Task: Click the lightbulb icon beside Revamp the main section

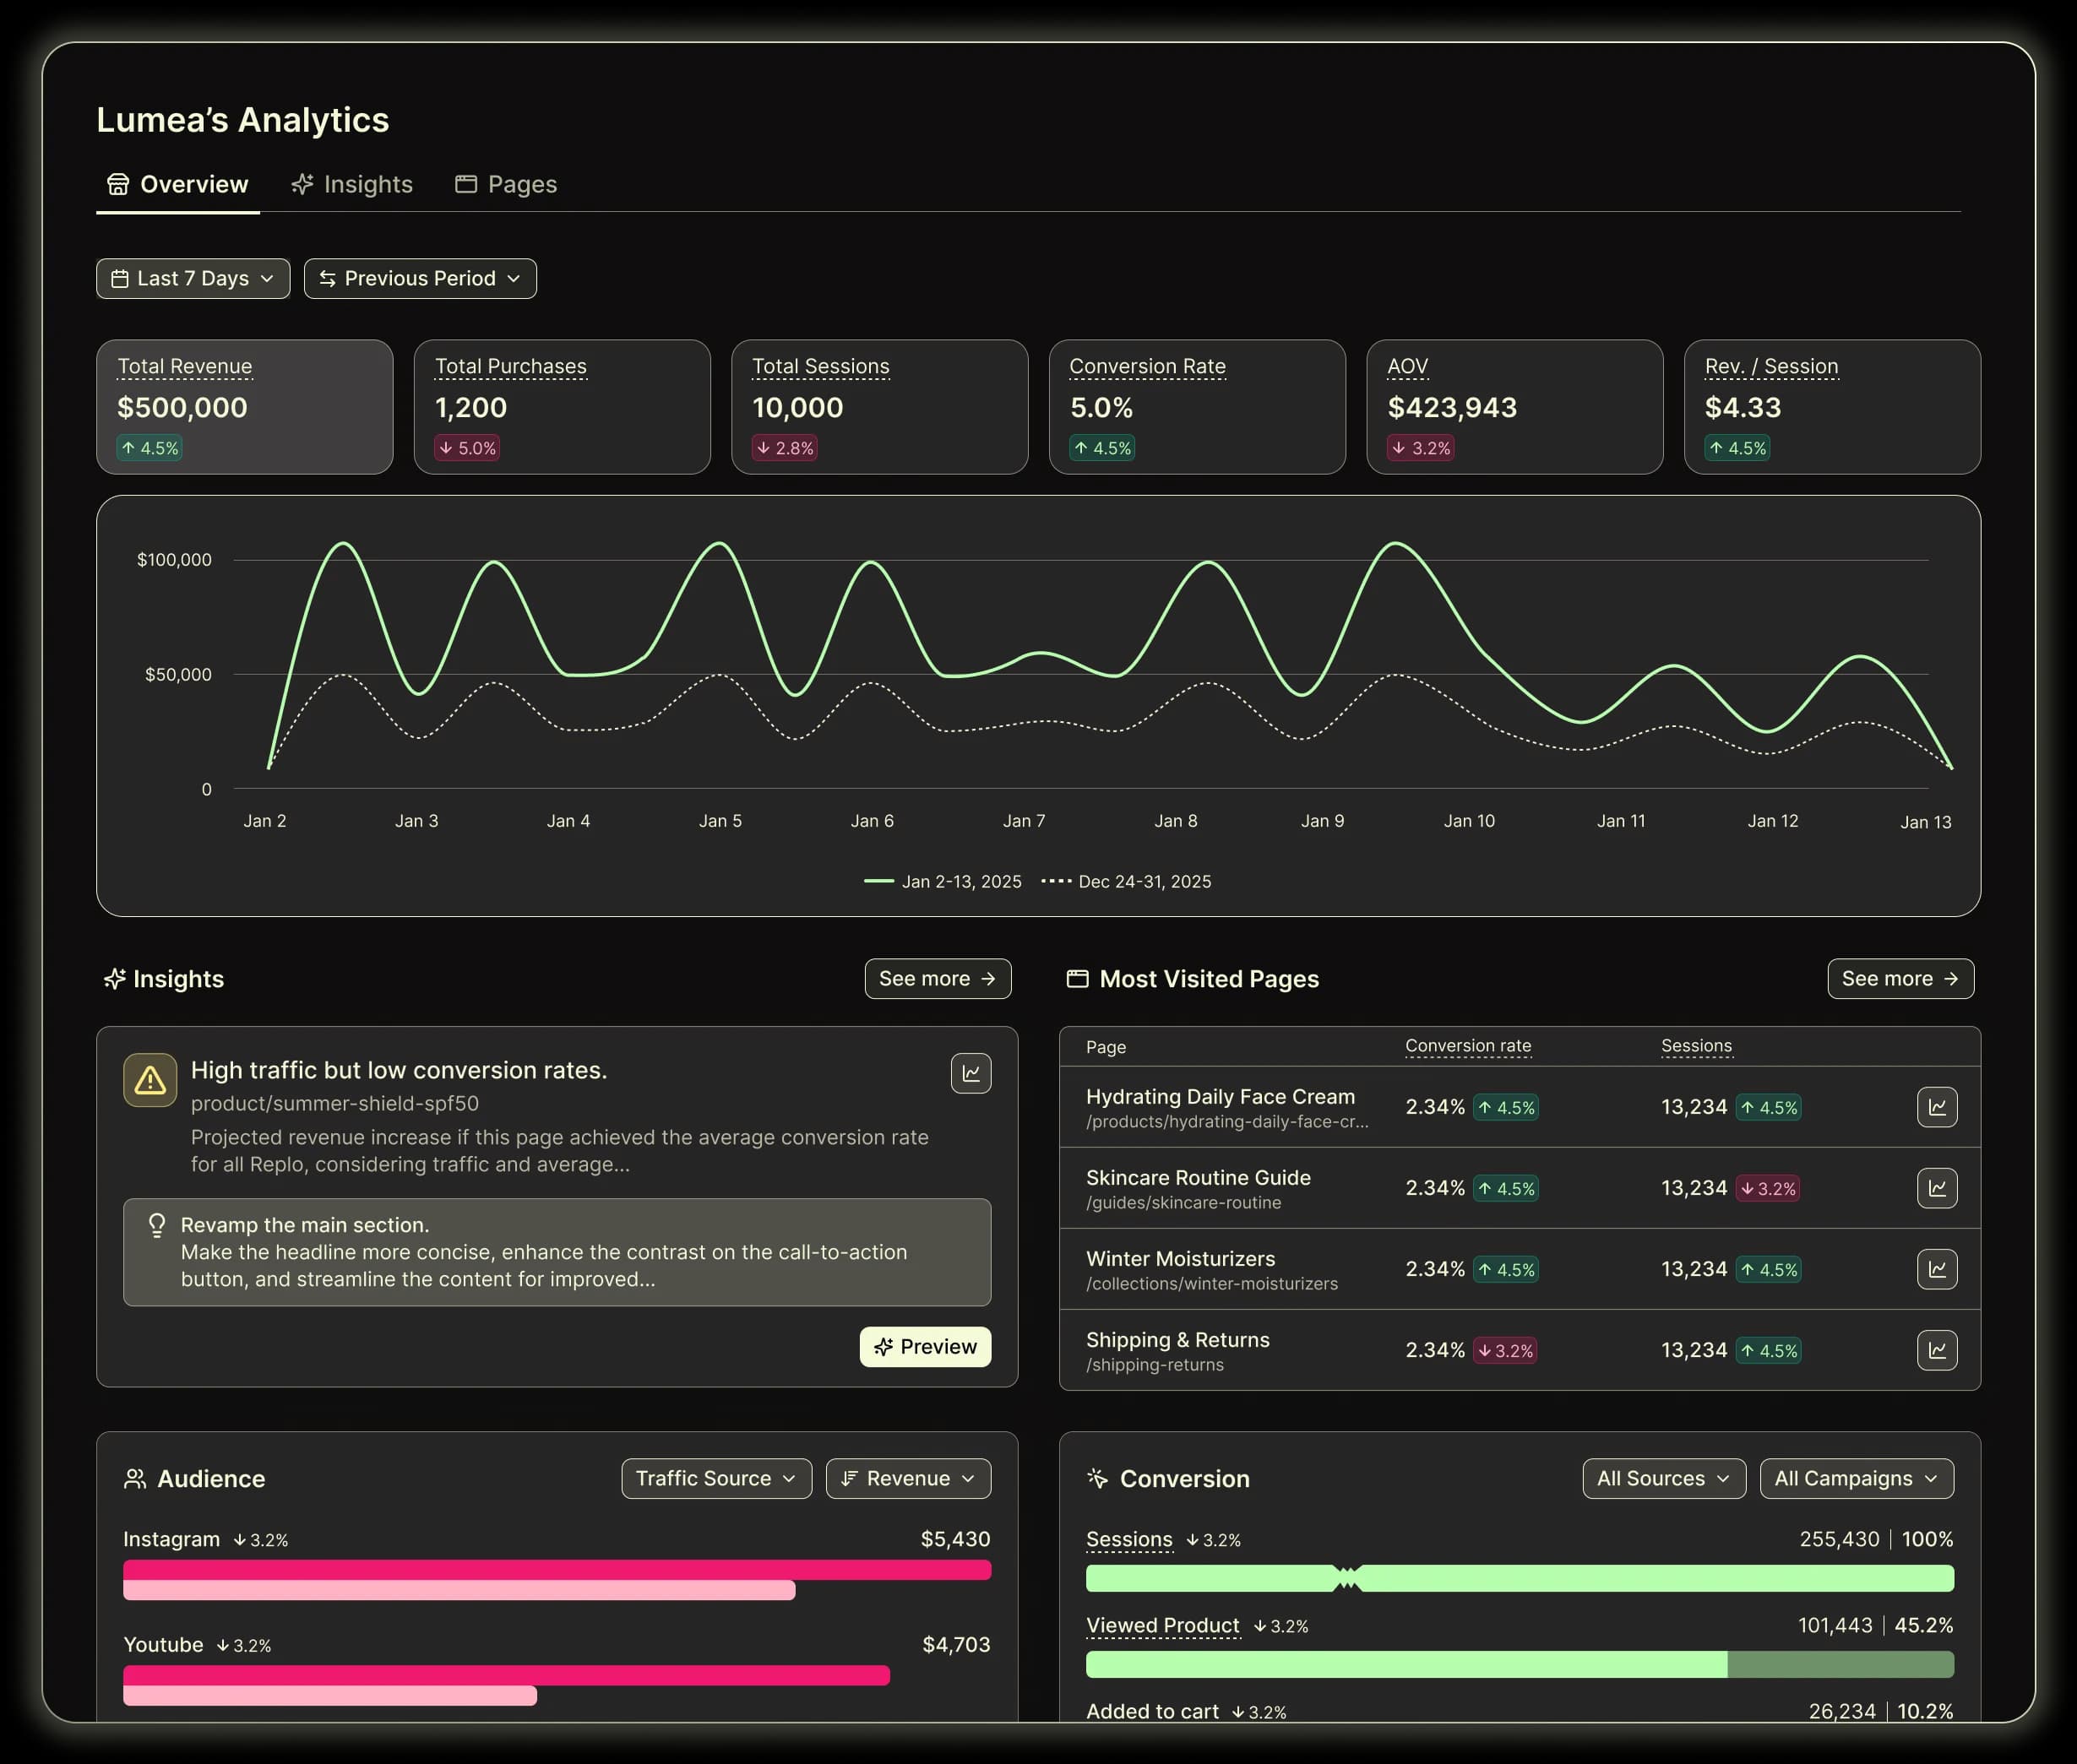Action: [157, 1226]
